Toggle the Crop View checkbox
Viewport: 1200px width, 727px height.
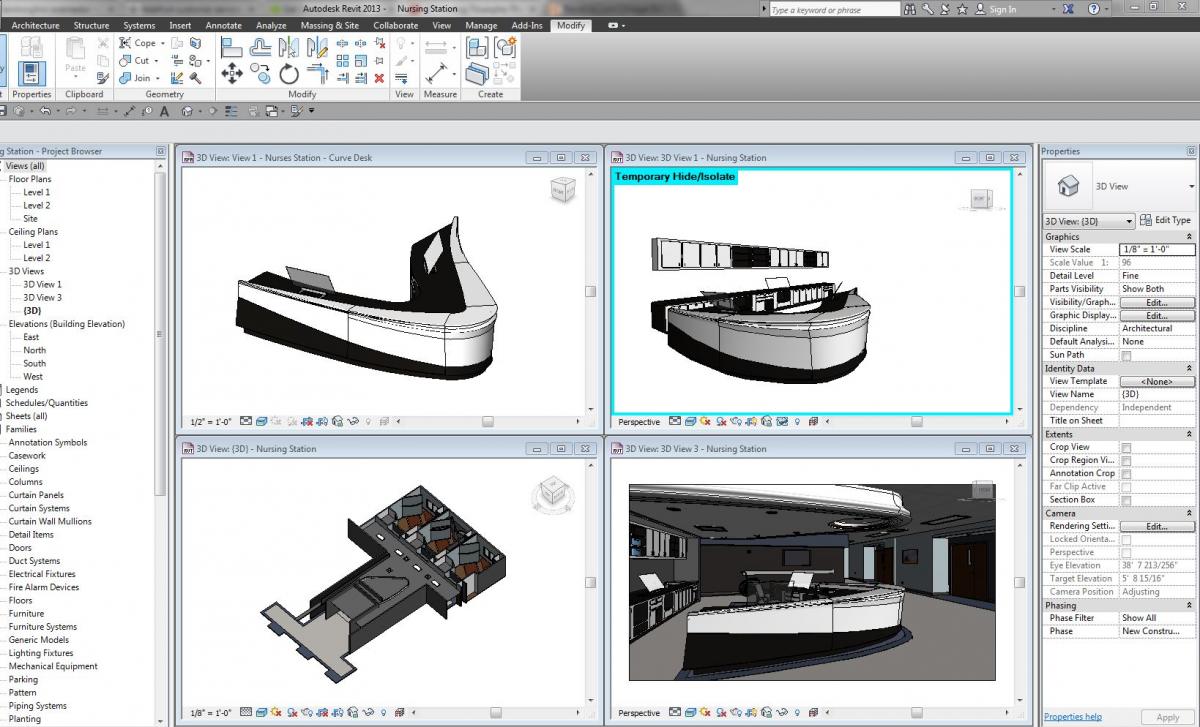click(x=1126, y=447)
